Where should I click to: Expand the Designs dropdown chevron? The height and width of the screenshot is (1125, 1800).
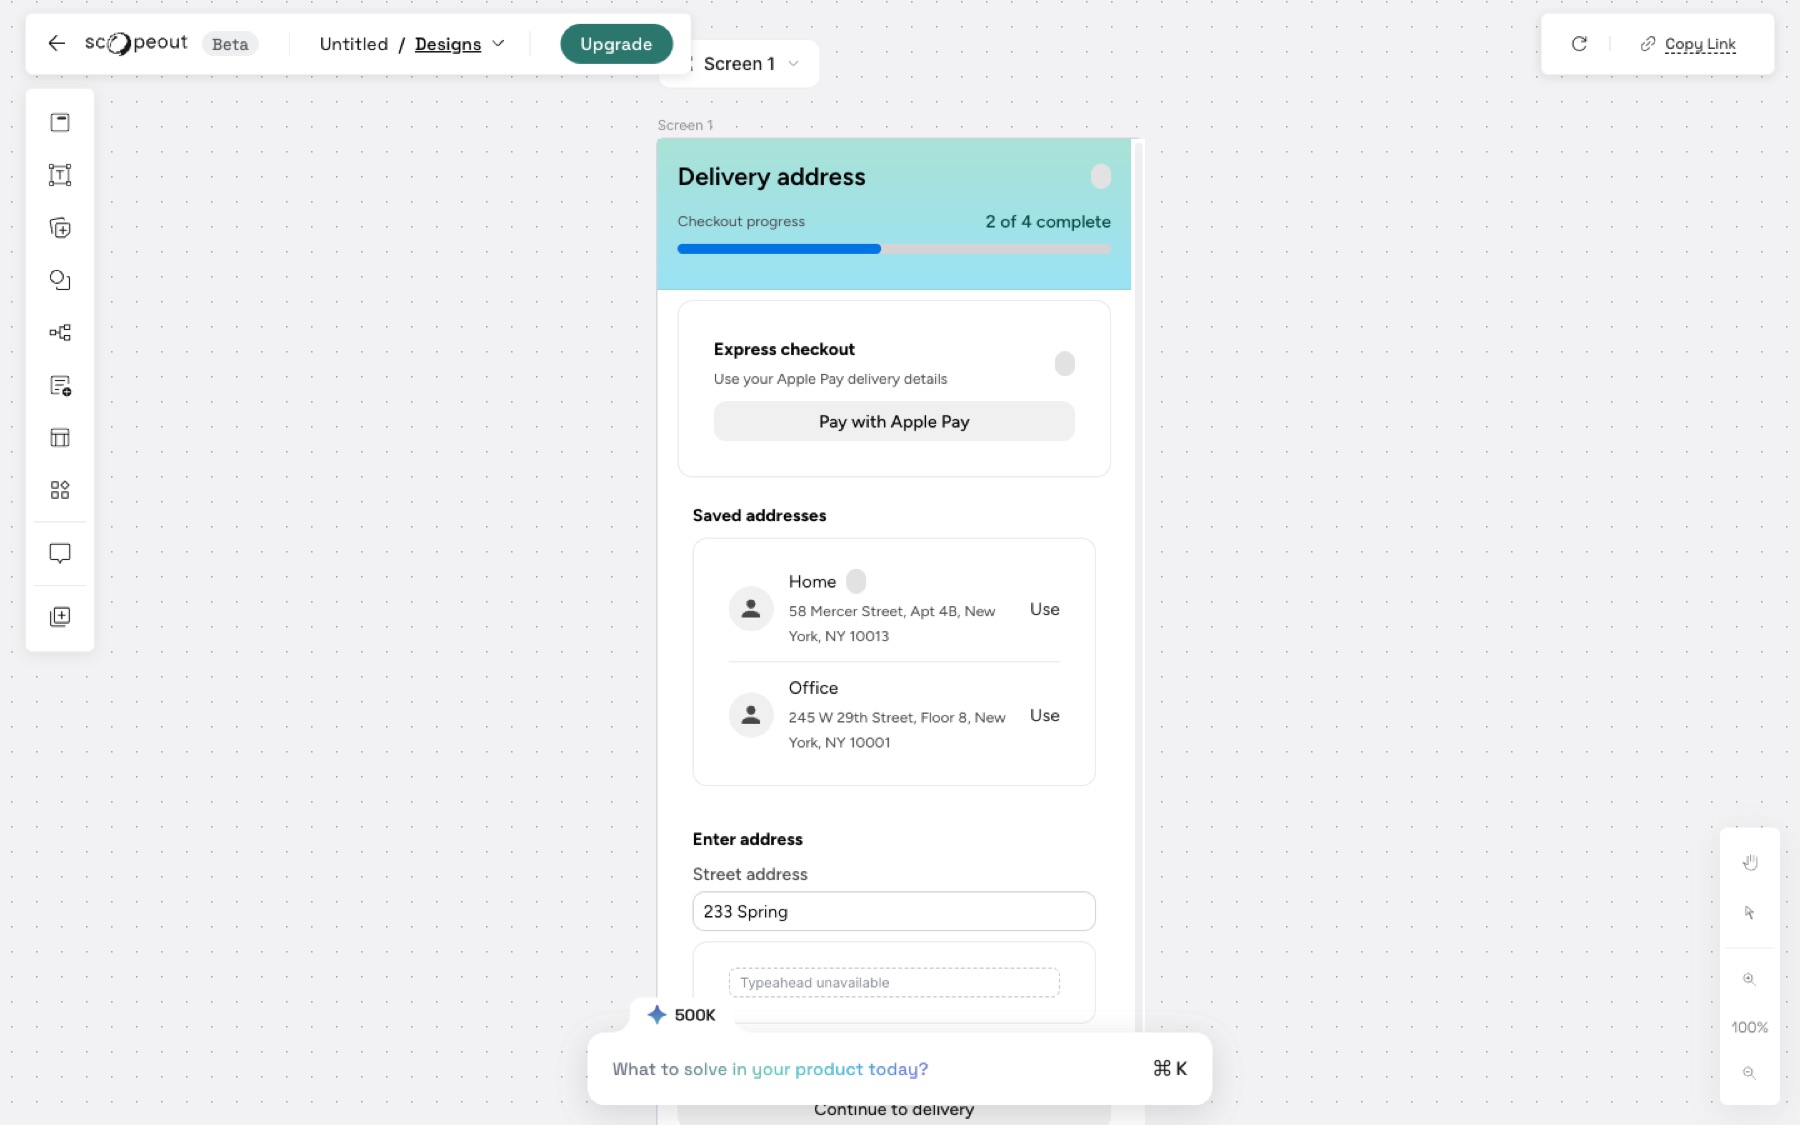click(498, 44)
